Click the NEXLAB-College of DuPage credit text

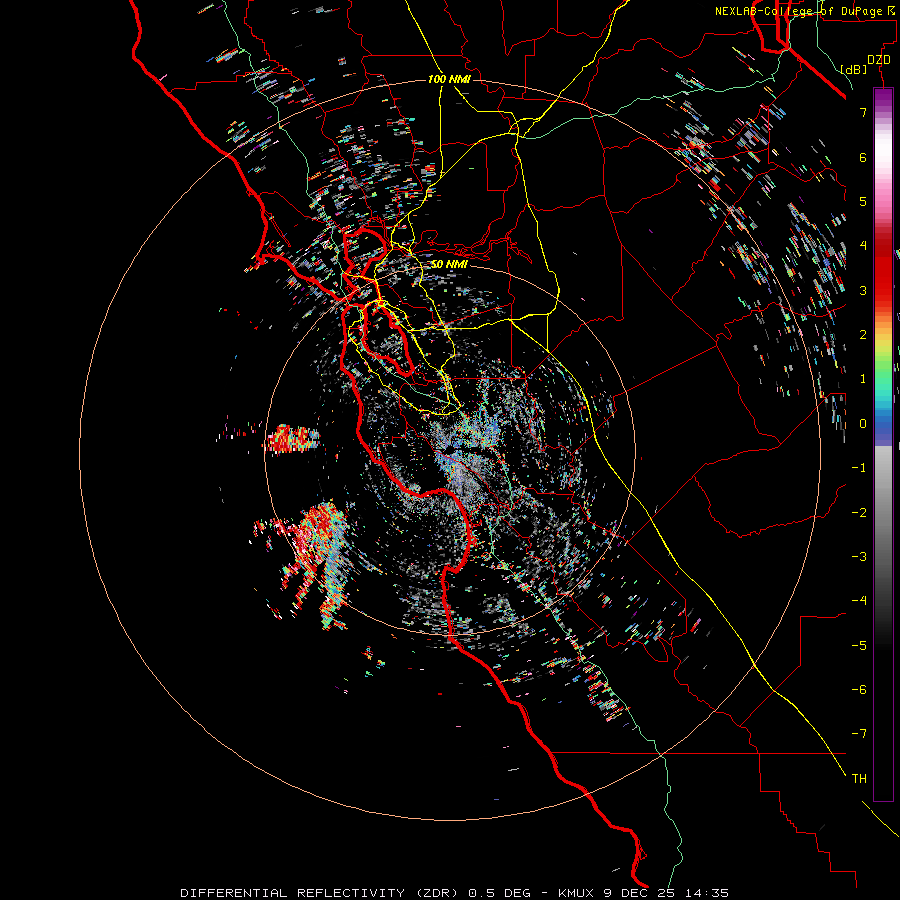pos(806,11)
